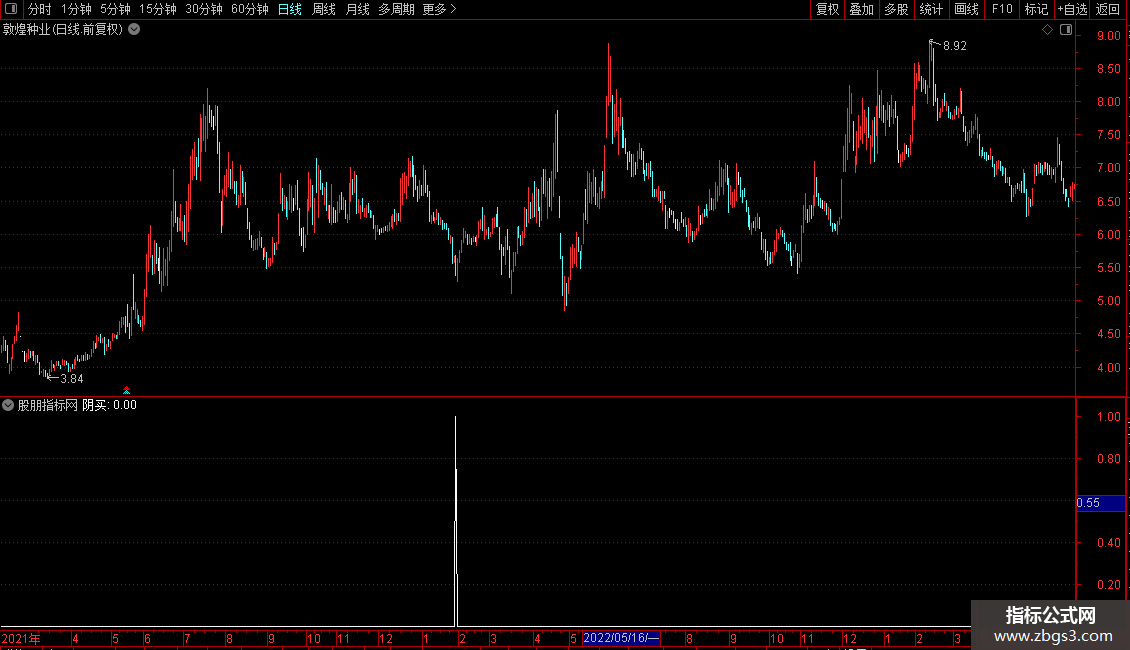1130x650 pixels.
Task: Open the 多股 multi-stock view
Action: pyautogui.click(x=896, y=9)
